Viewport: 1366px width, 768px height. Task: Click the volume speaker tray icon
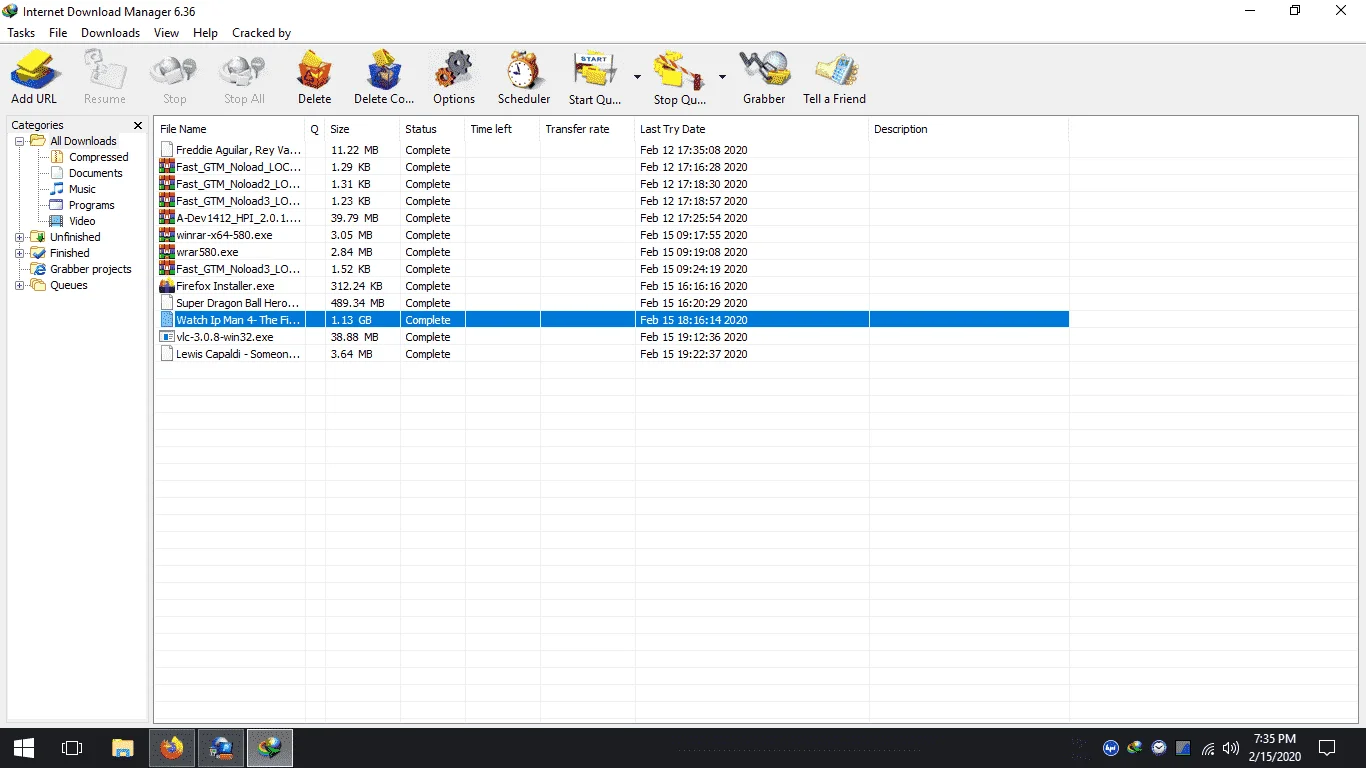1231,748
